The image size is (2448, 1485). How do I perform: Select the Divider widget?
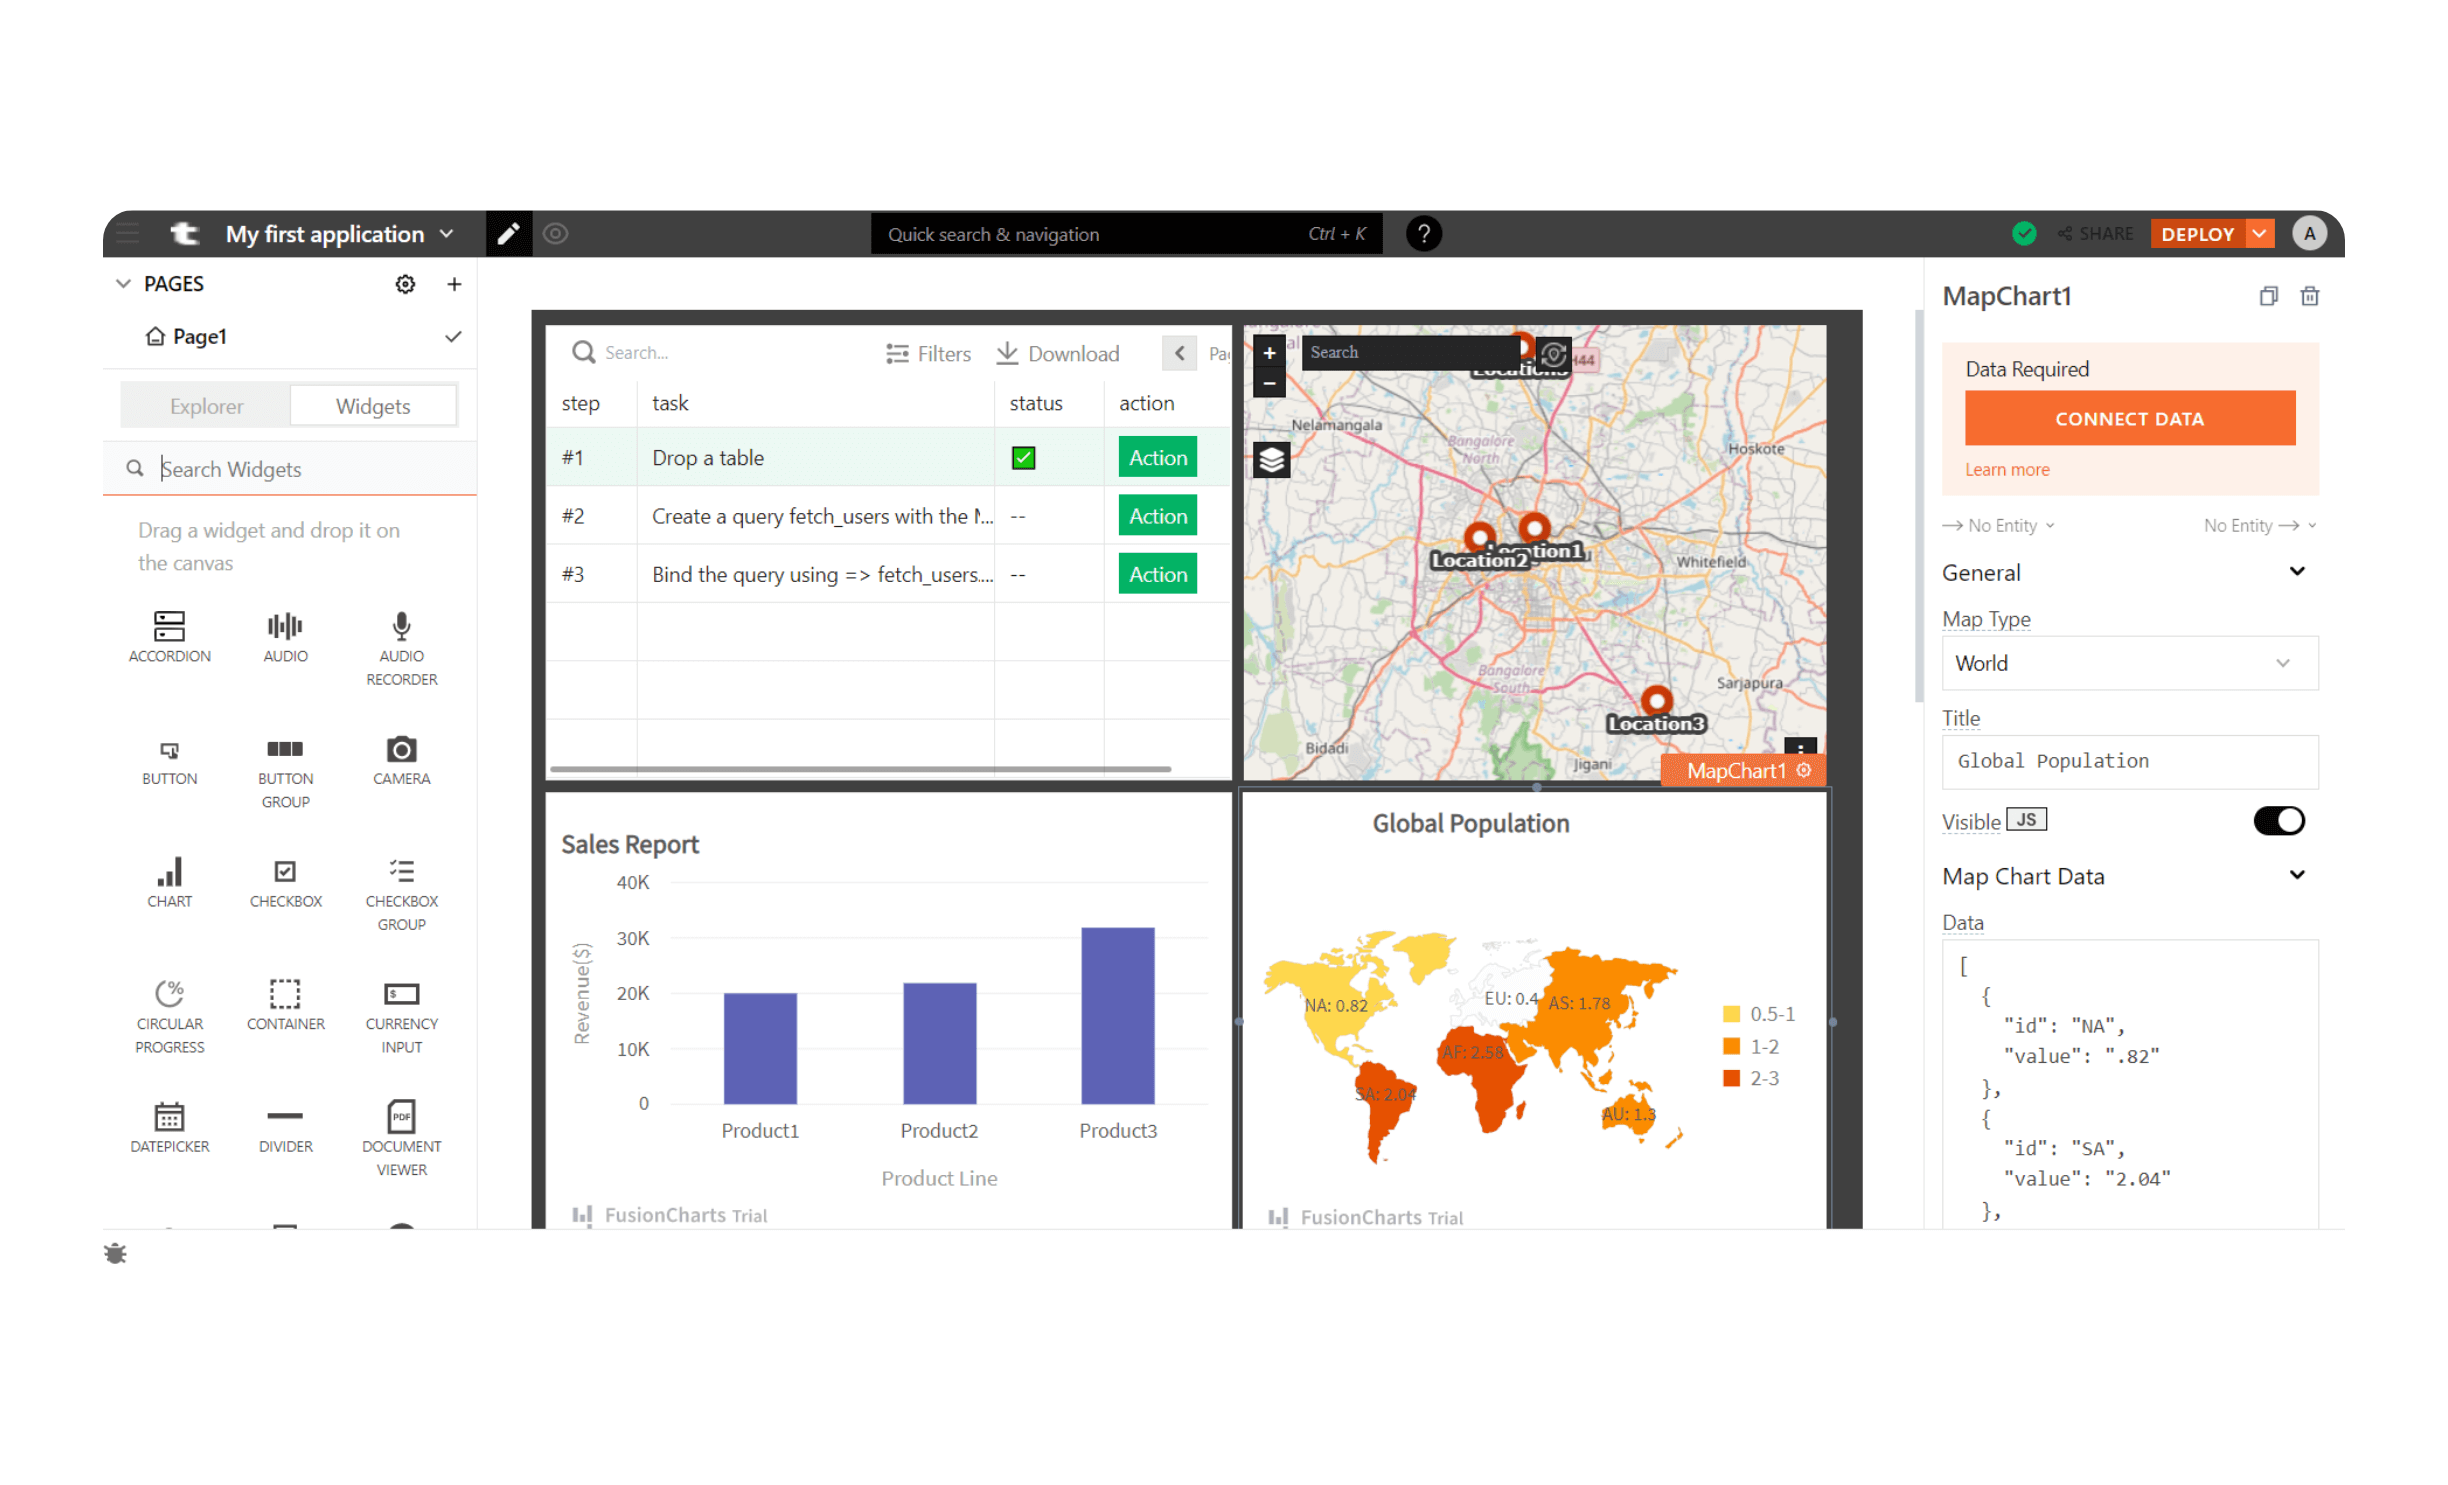tap(286, 1129)
